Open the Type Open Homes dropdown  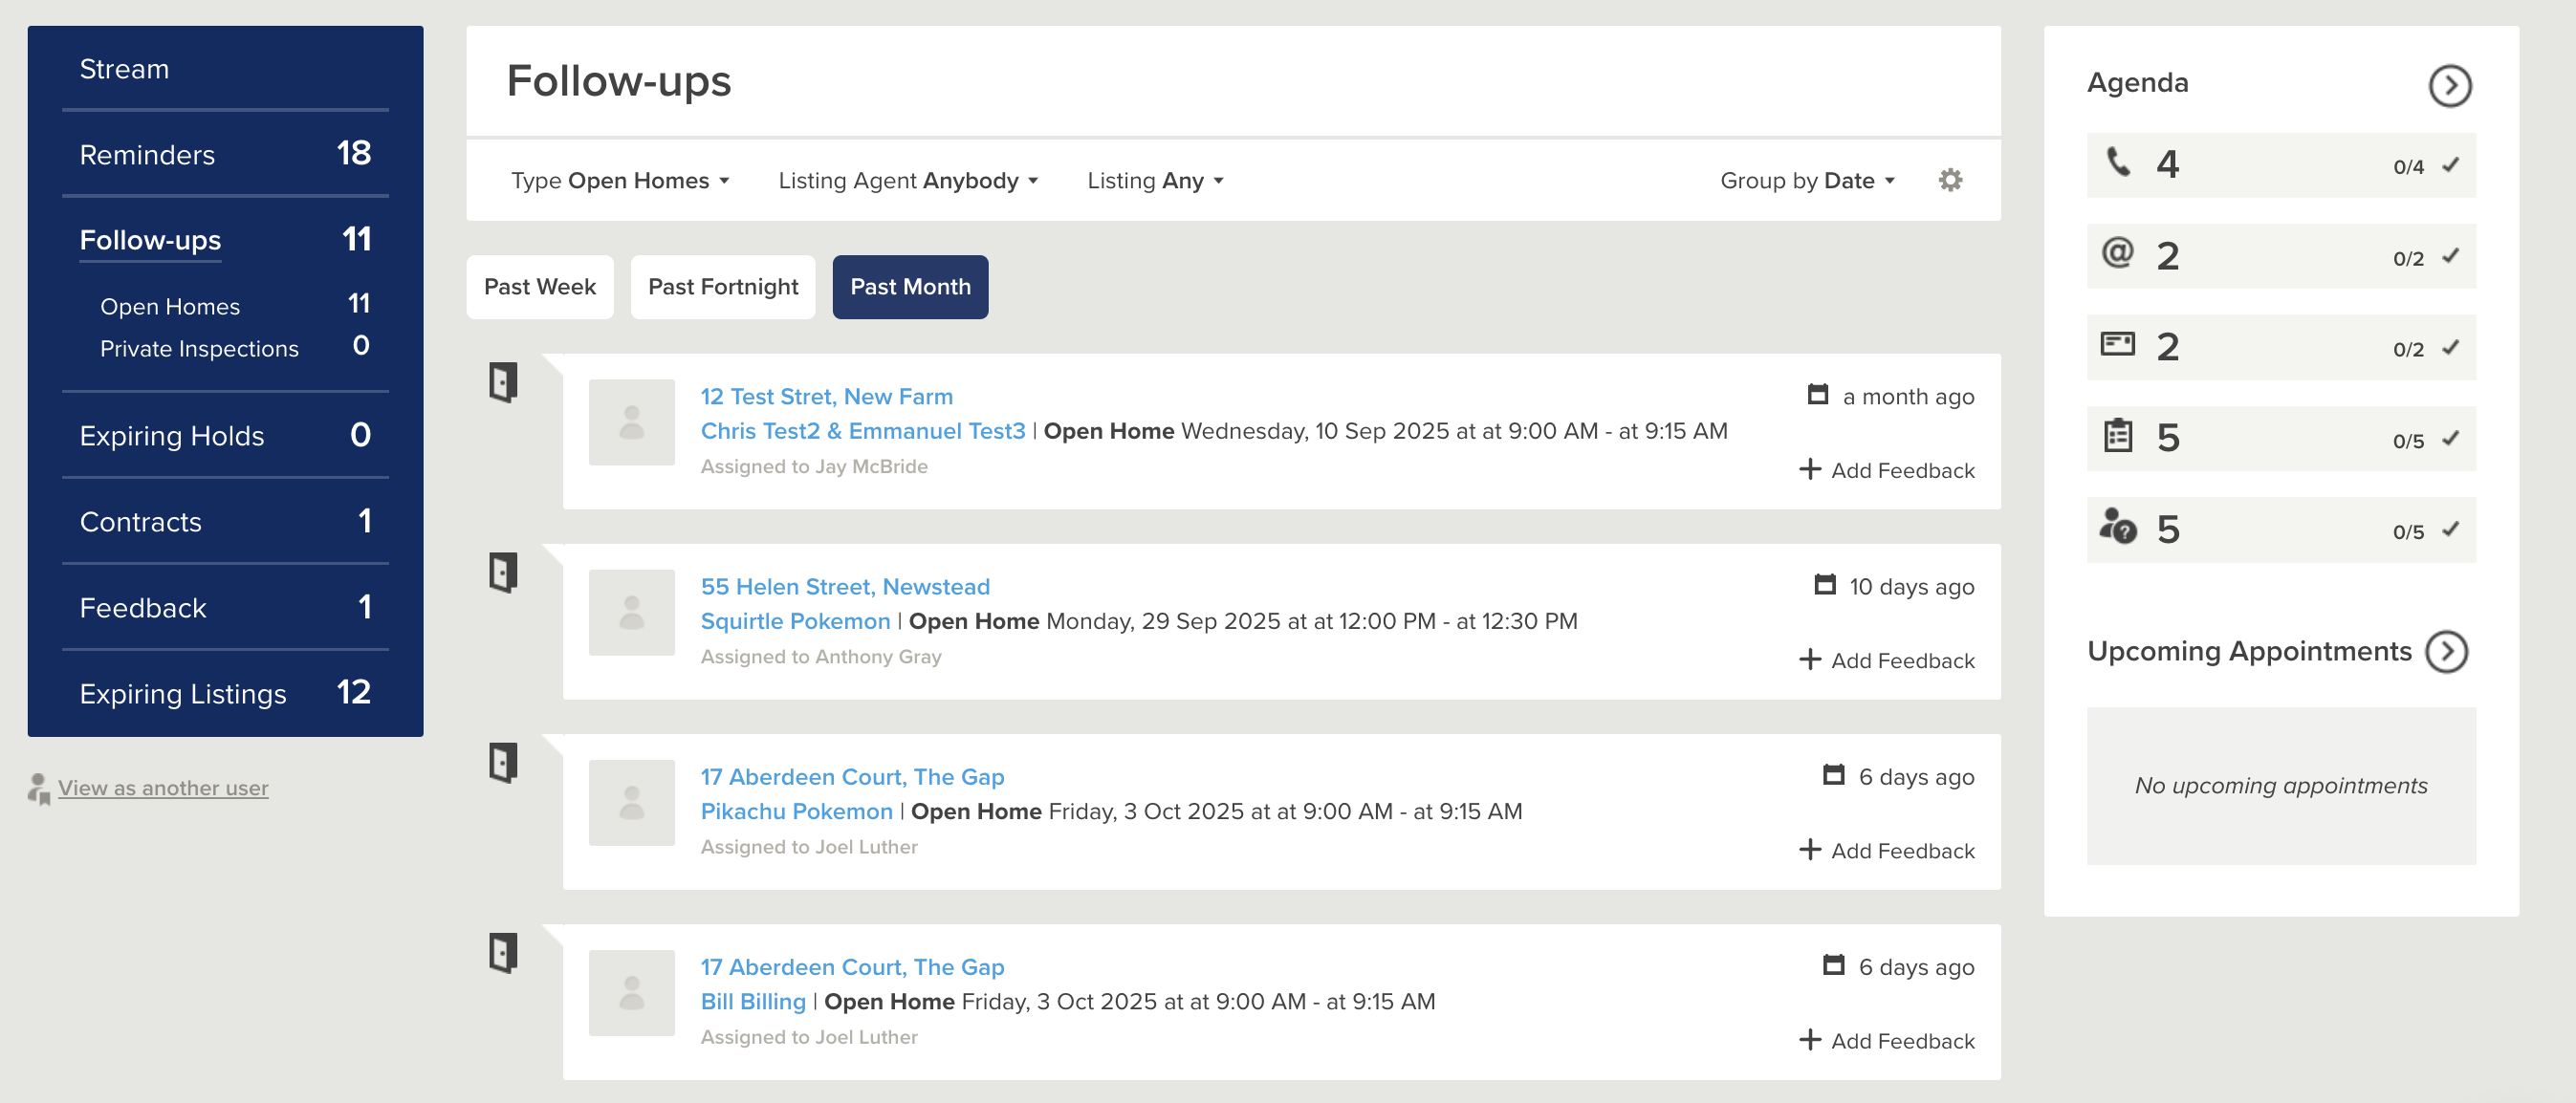click(x=620, y=181)
